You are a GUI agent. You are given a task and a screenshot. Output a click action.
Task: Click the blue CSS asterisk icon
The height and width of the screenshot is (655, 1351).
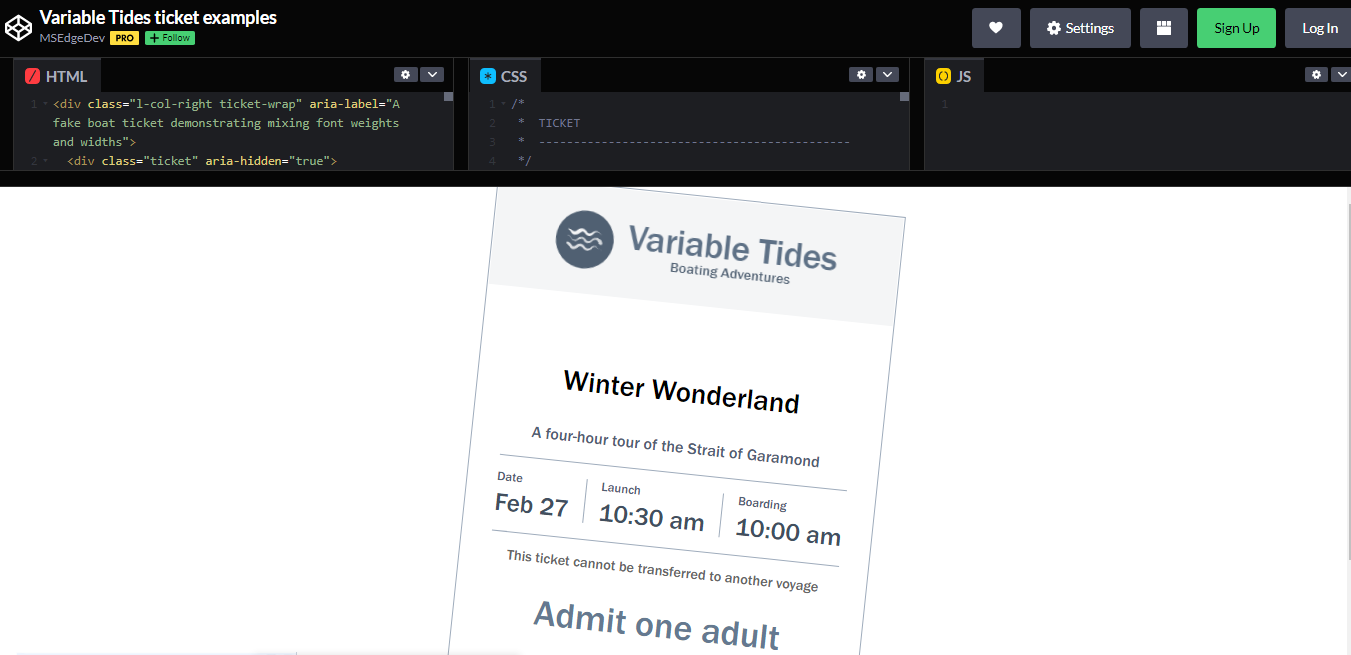[487, 74]
